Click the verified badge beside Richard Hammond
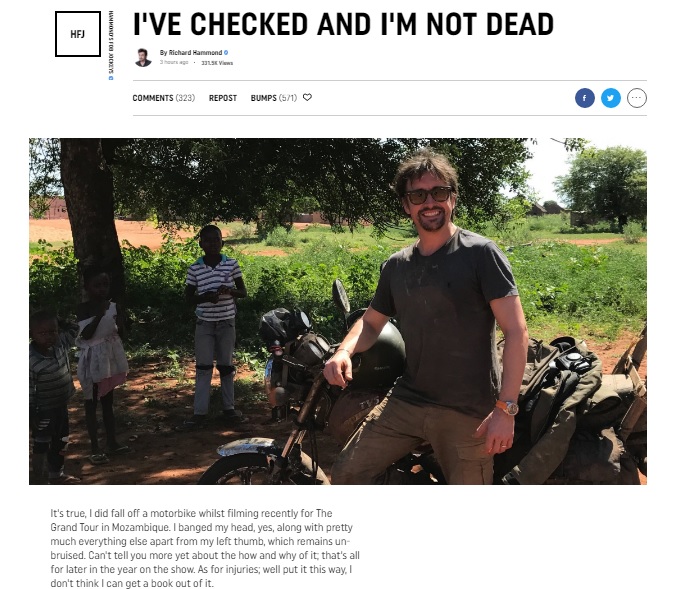The height and width of the screenshot is (589, 677). 226,53
